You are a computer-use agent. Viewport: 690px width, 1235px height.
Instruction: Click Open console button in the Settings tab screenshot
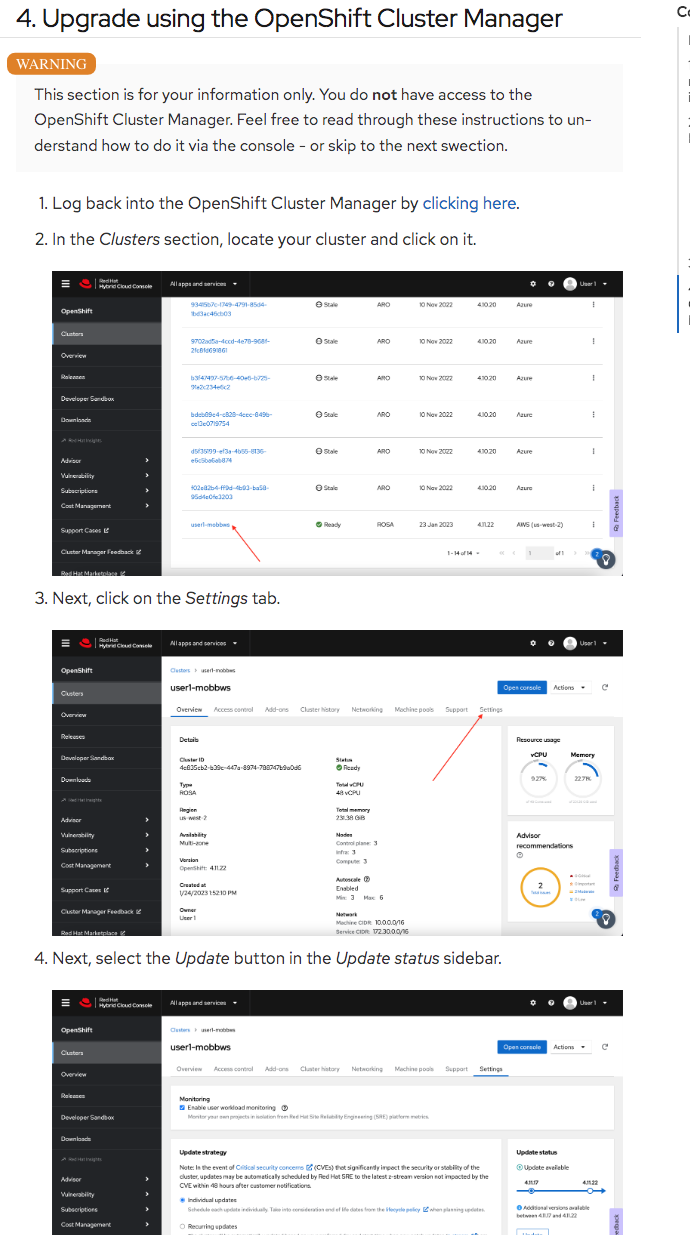[x=522, y=1047]
